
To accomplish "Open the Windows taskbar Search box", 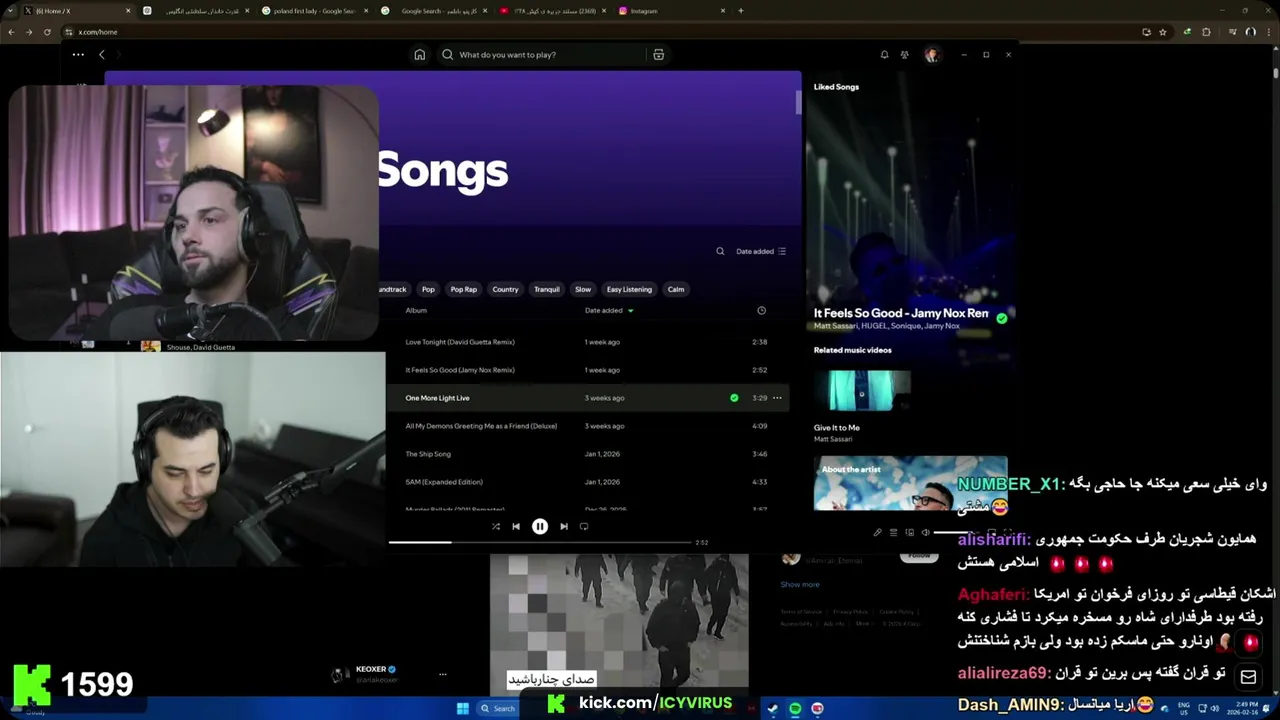I will (498, 708).
